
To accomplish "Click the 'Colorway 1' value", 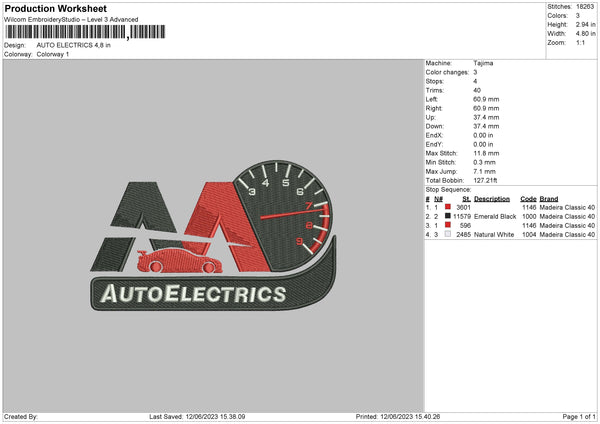I will 53,54.
